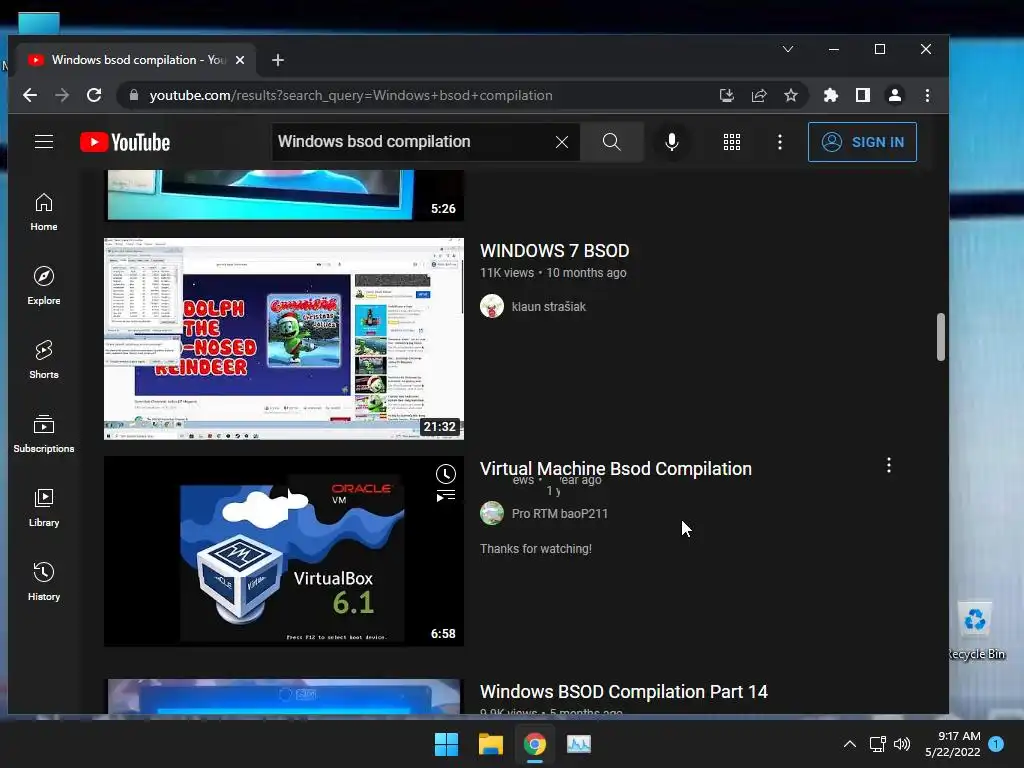
Task: Click the Chrome taskbar icon
Action: [x=535, y=744]
